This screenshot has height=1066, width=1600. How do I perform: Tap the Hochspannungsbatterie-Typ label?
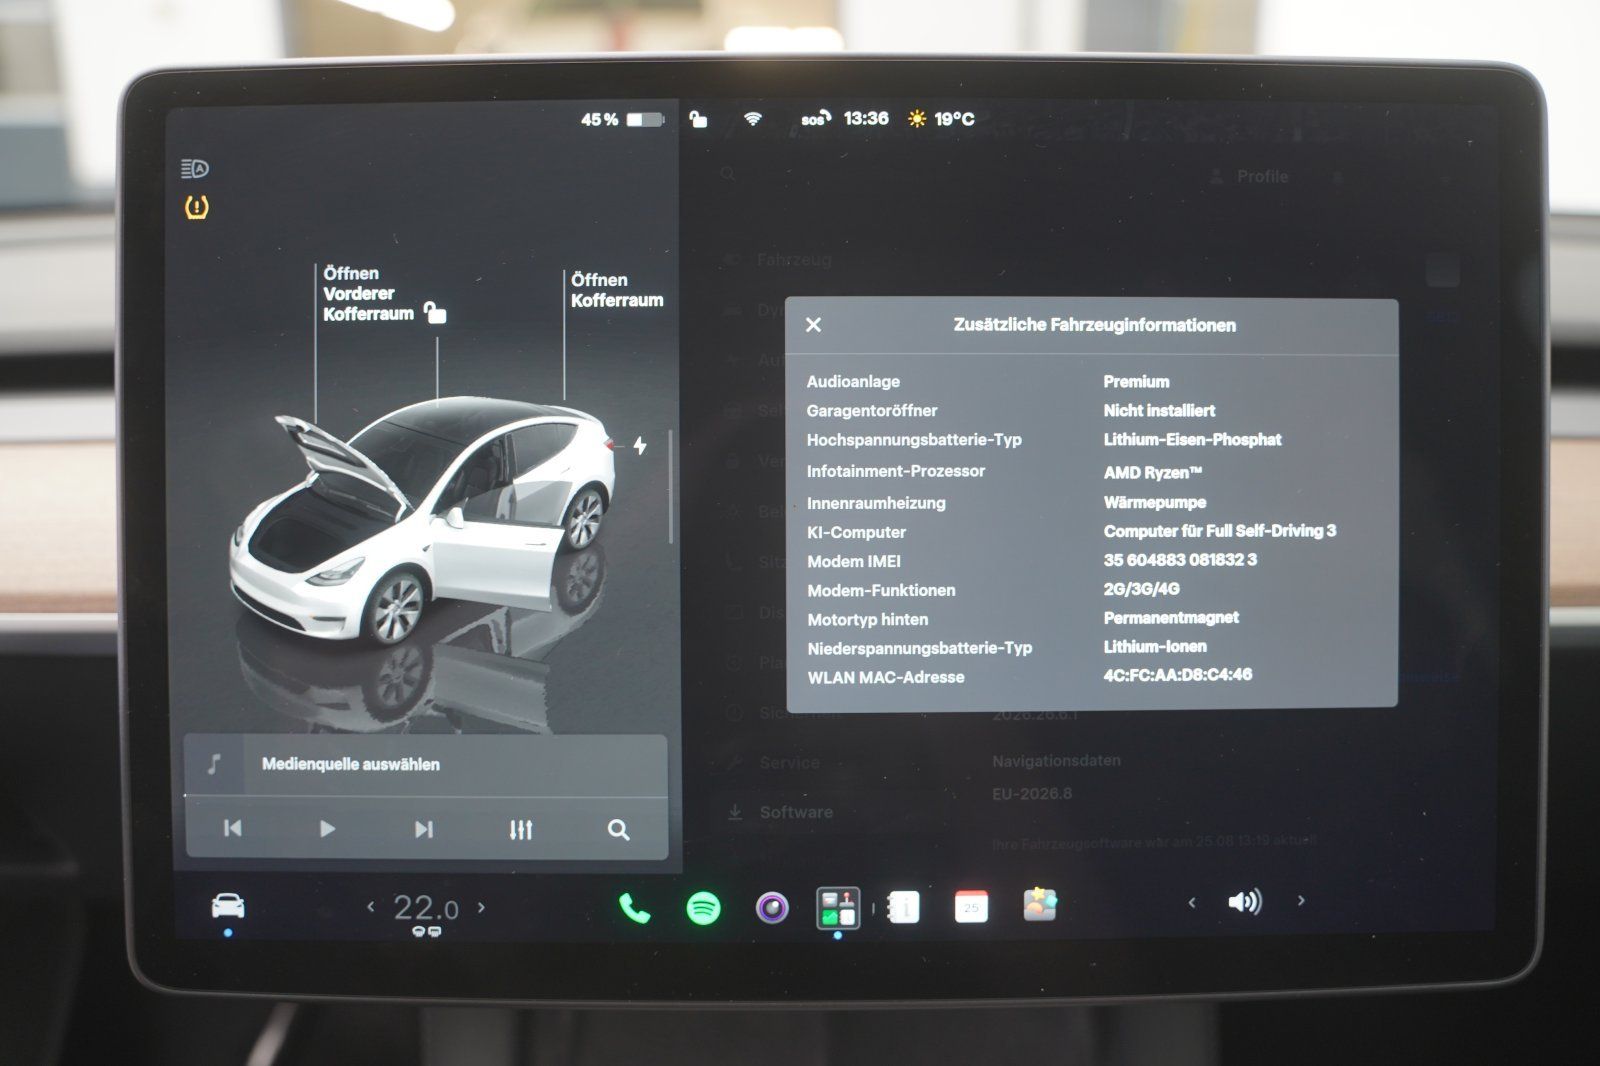pyautogui.click(x=914, y=440)
